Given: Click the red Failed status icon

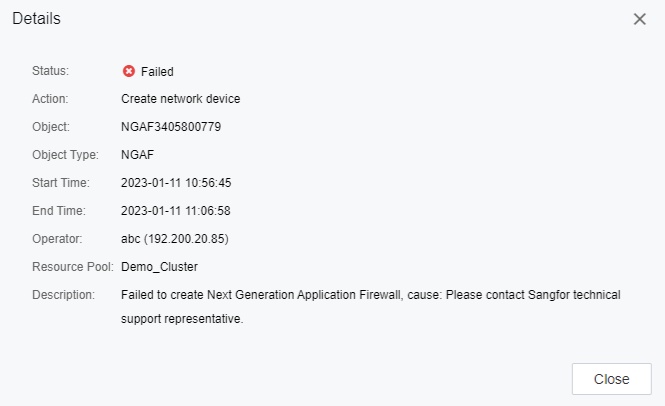Looking at the screenshot, I should coord(128,71).
